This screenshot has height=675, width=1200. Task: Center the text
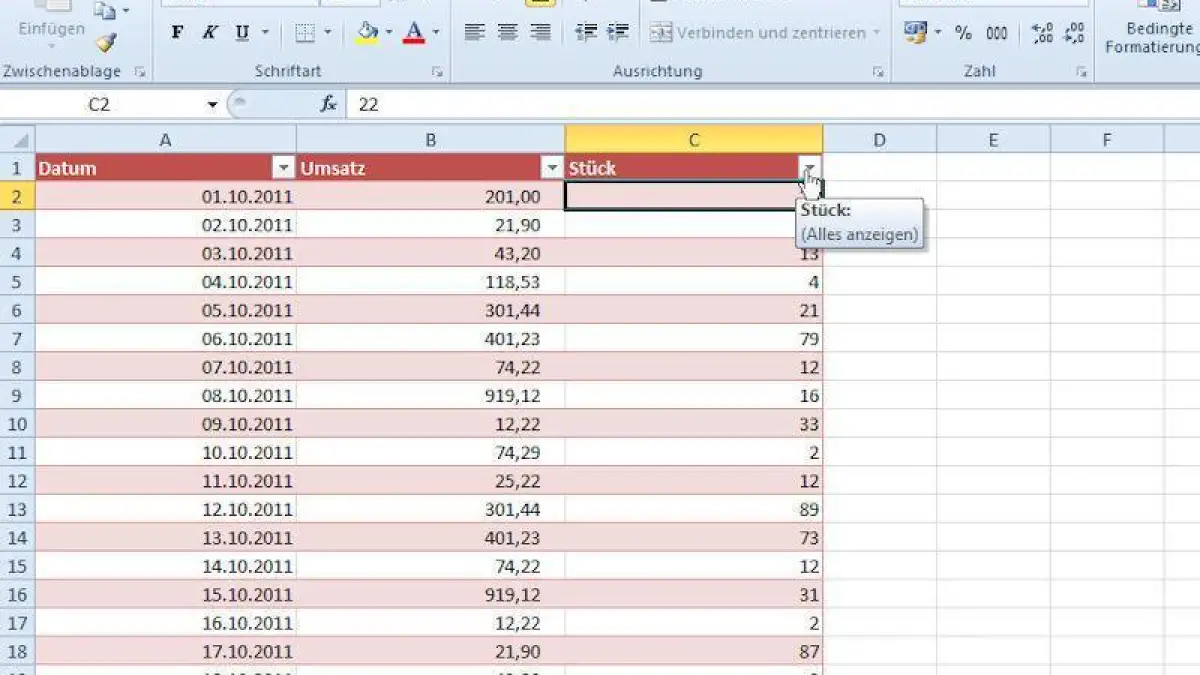[506, 32]
